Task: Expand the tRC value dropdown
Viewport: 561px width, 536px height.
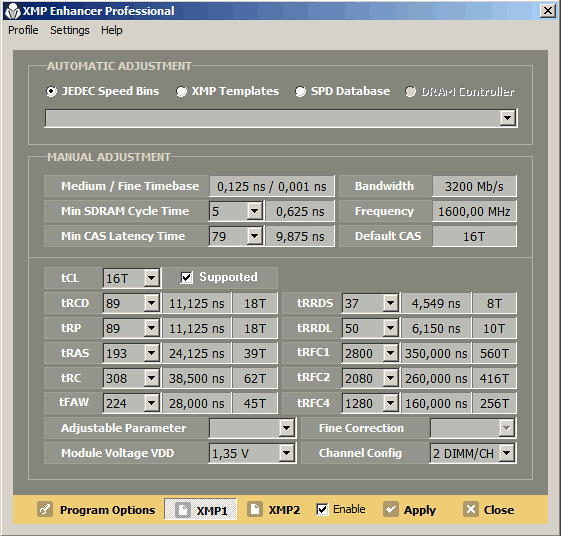Action: [x=152, y=378]
